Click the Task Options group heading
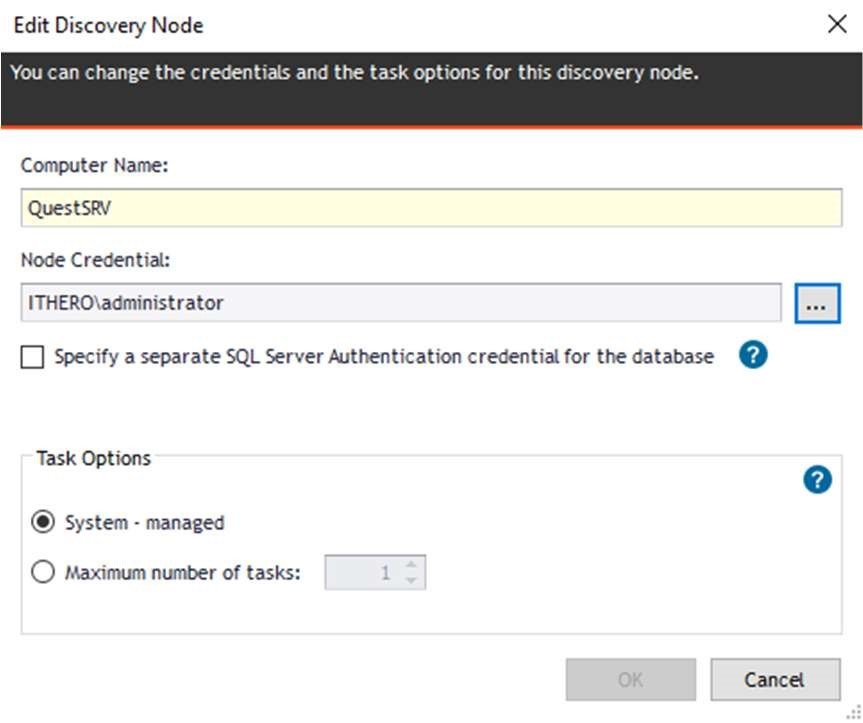863x723 pixels. (x=94, y=459)
